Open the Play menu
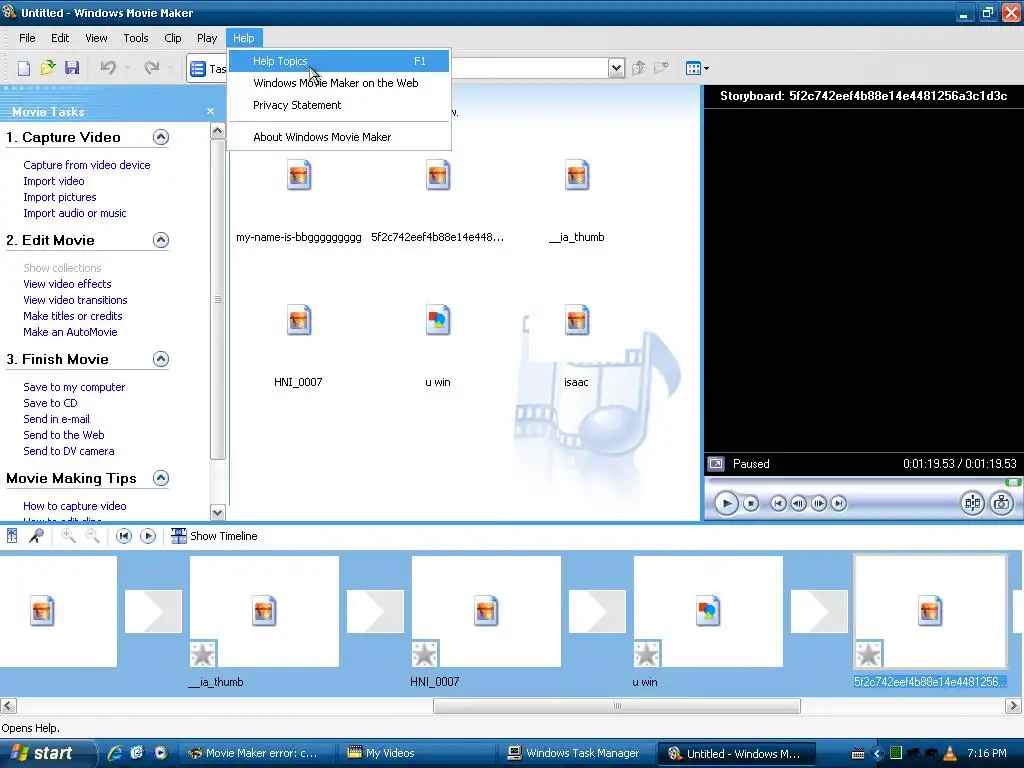This screenshot has height=768, width=1024. coord(207,38)
